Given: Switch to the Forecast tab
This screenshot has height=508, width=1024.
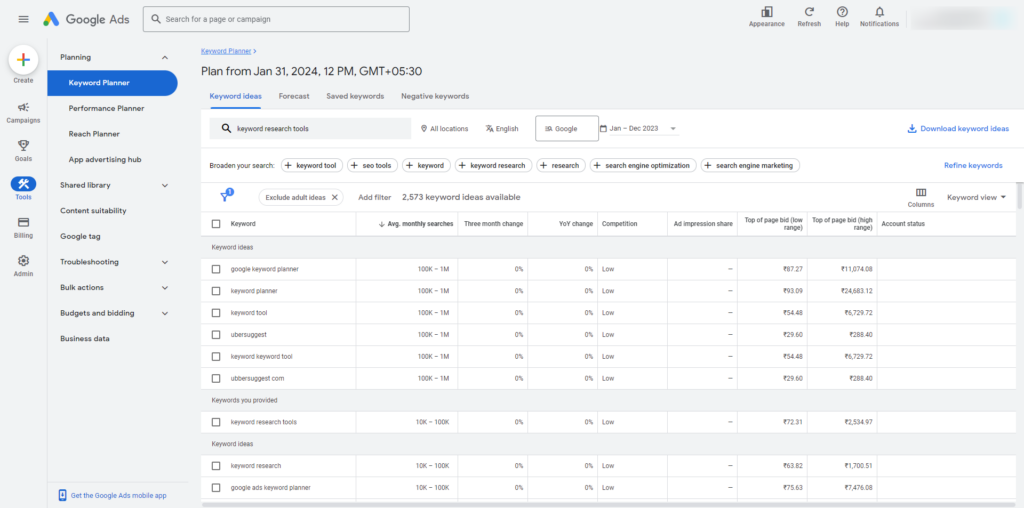Looking at the screenshot, I should 294,96.
